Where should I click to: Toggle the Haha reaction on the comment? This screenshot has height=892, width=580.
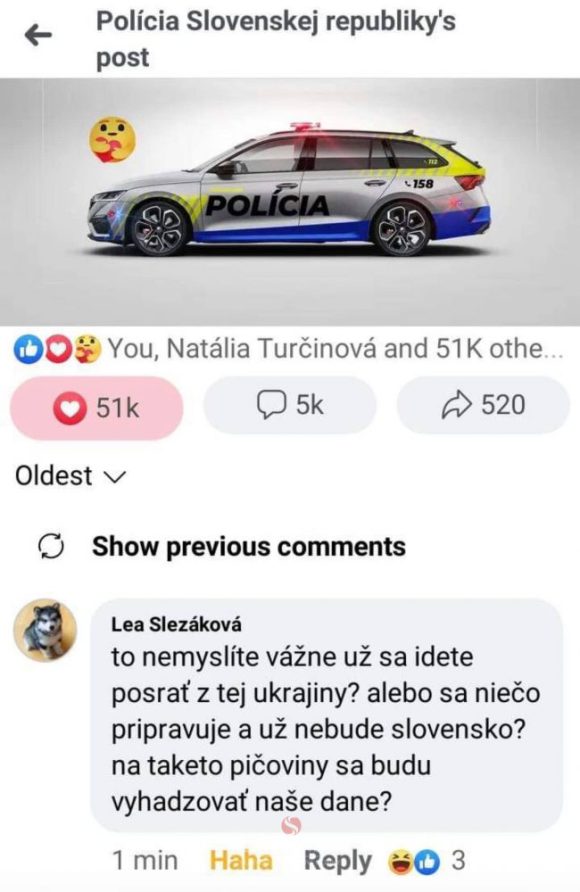click(241, 860)
